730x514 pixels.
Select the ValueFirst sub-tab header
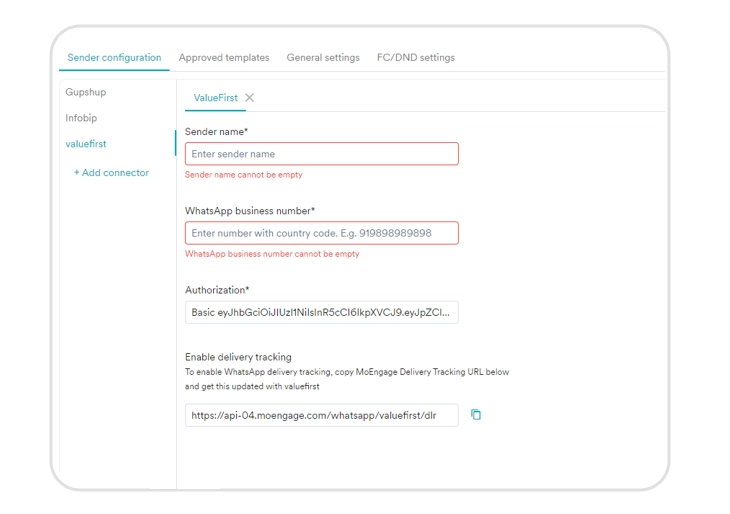(215, 98)
